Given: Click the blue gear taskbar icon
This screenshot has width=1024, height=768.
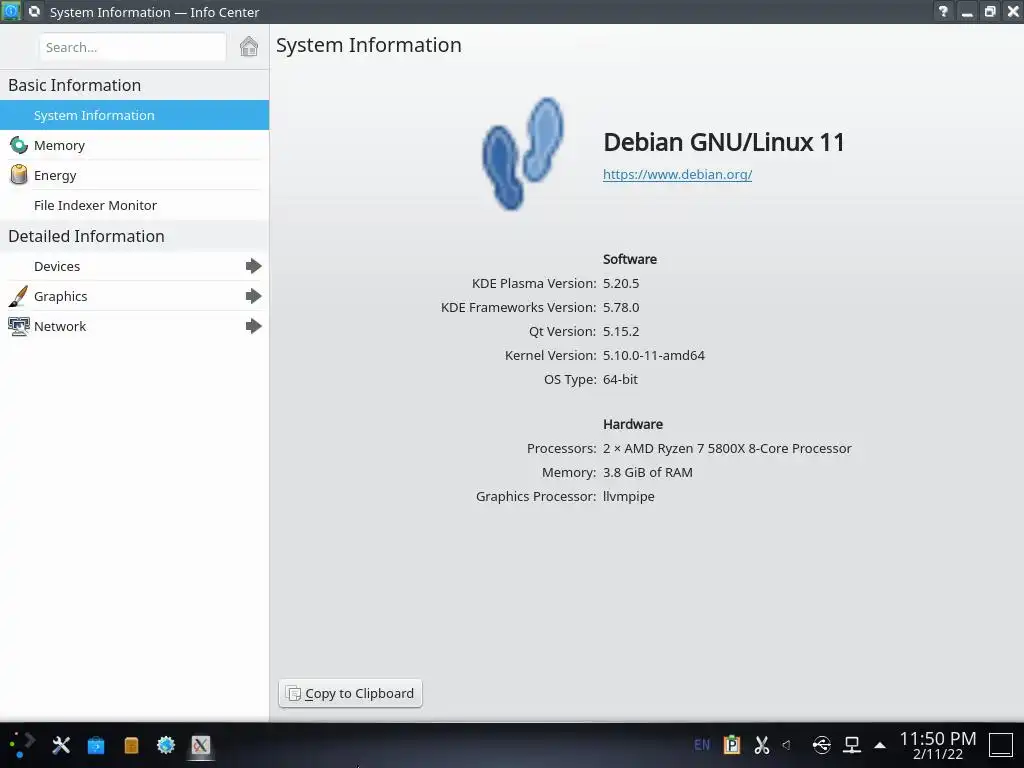Looking at the screenshot, I should point(166,745).
